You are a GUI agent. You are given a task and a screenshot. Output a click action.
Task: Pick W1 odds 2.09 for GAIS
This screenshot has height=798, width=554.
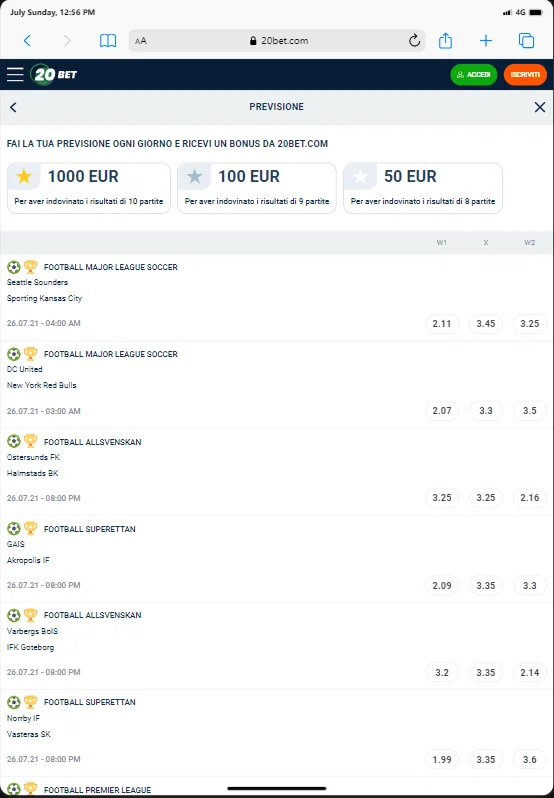pyautogui.click(x=442, y=585)
